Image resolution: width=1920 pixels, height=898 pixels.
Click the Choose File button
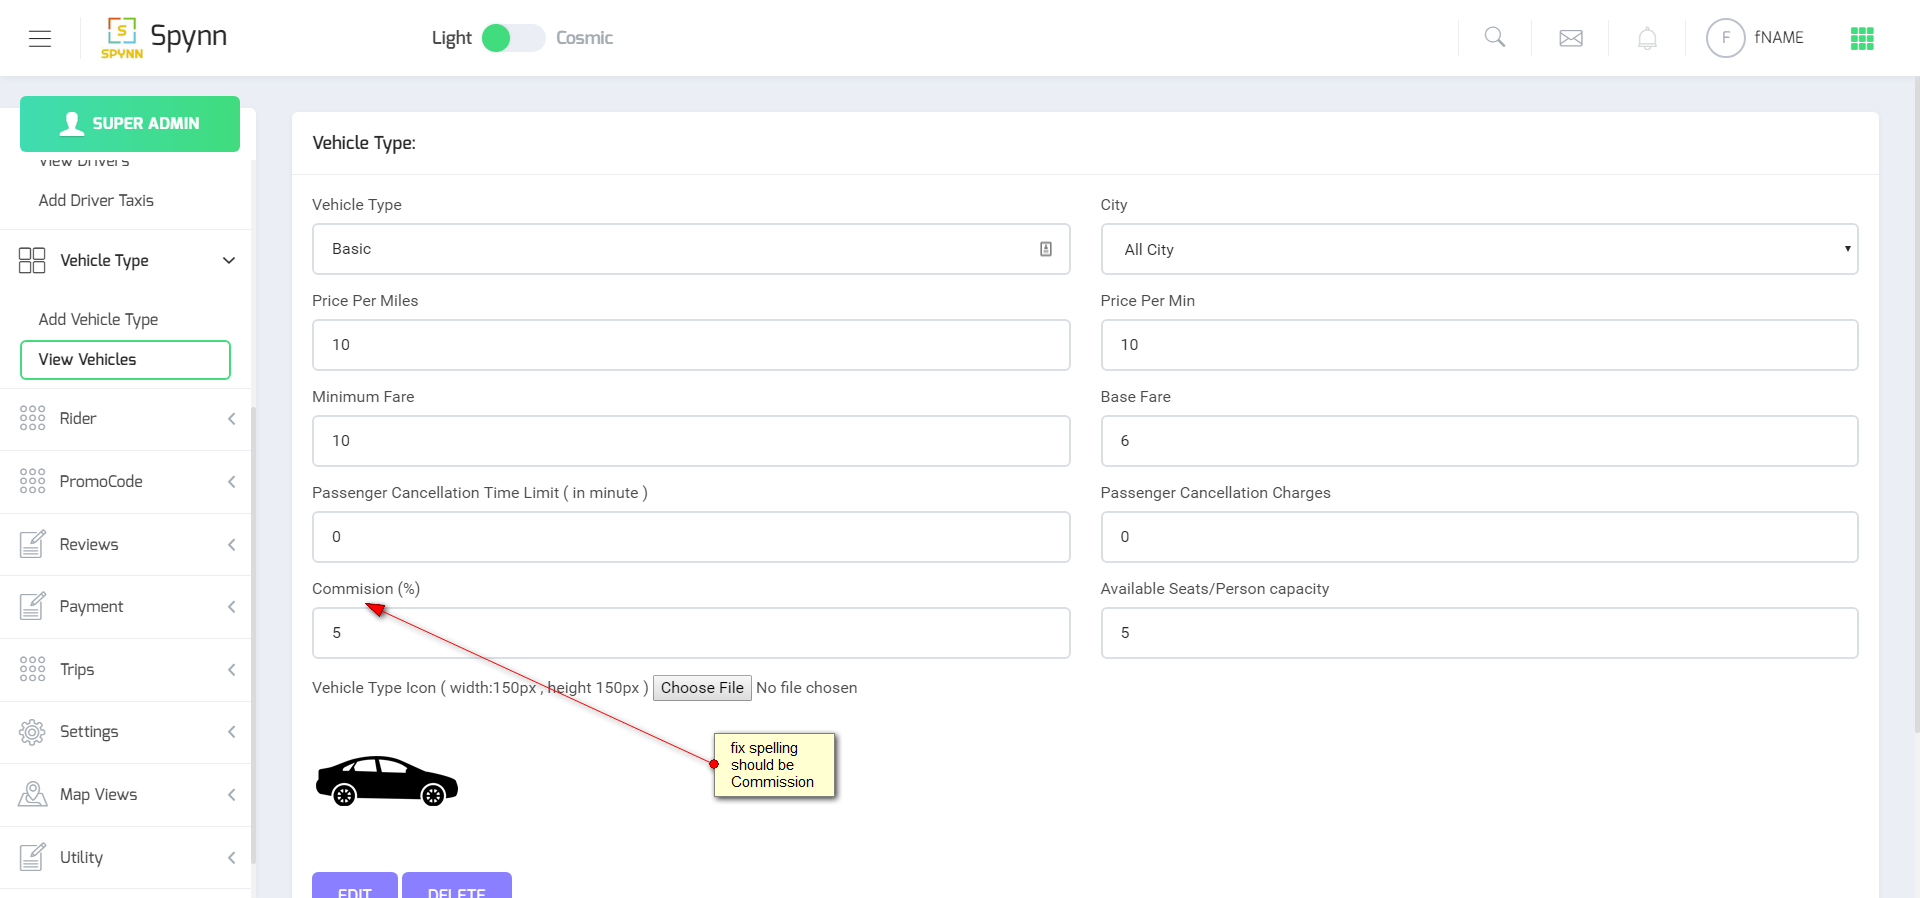tap(702, 688)
